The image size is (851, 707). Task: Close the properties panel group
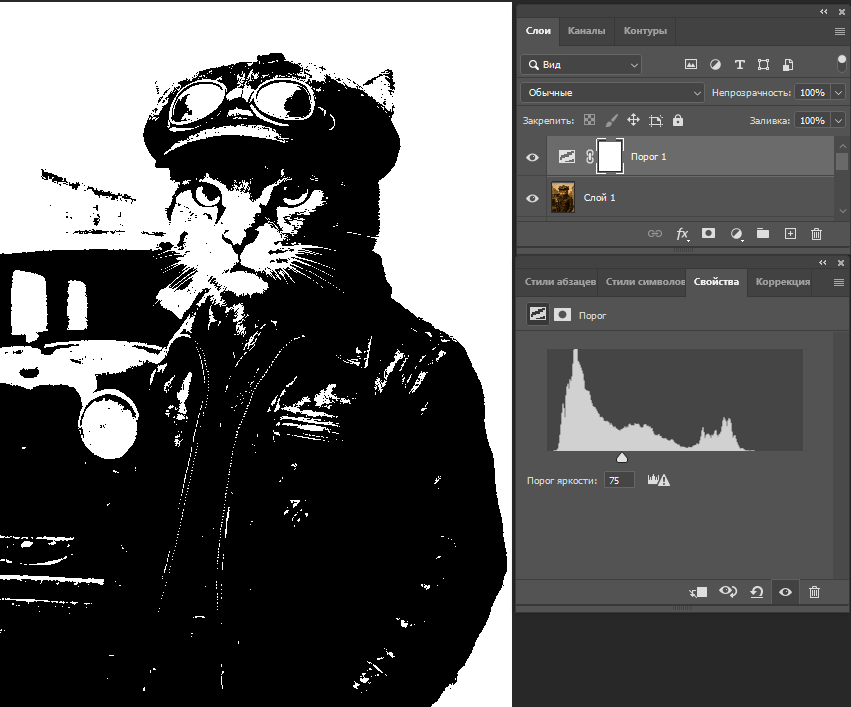pyautogui.click(x=841, y=263)
